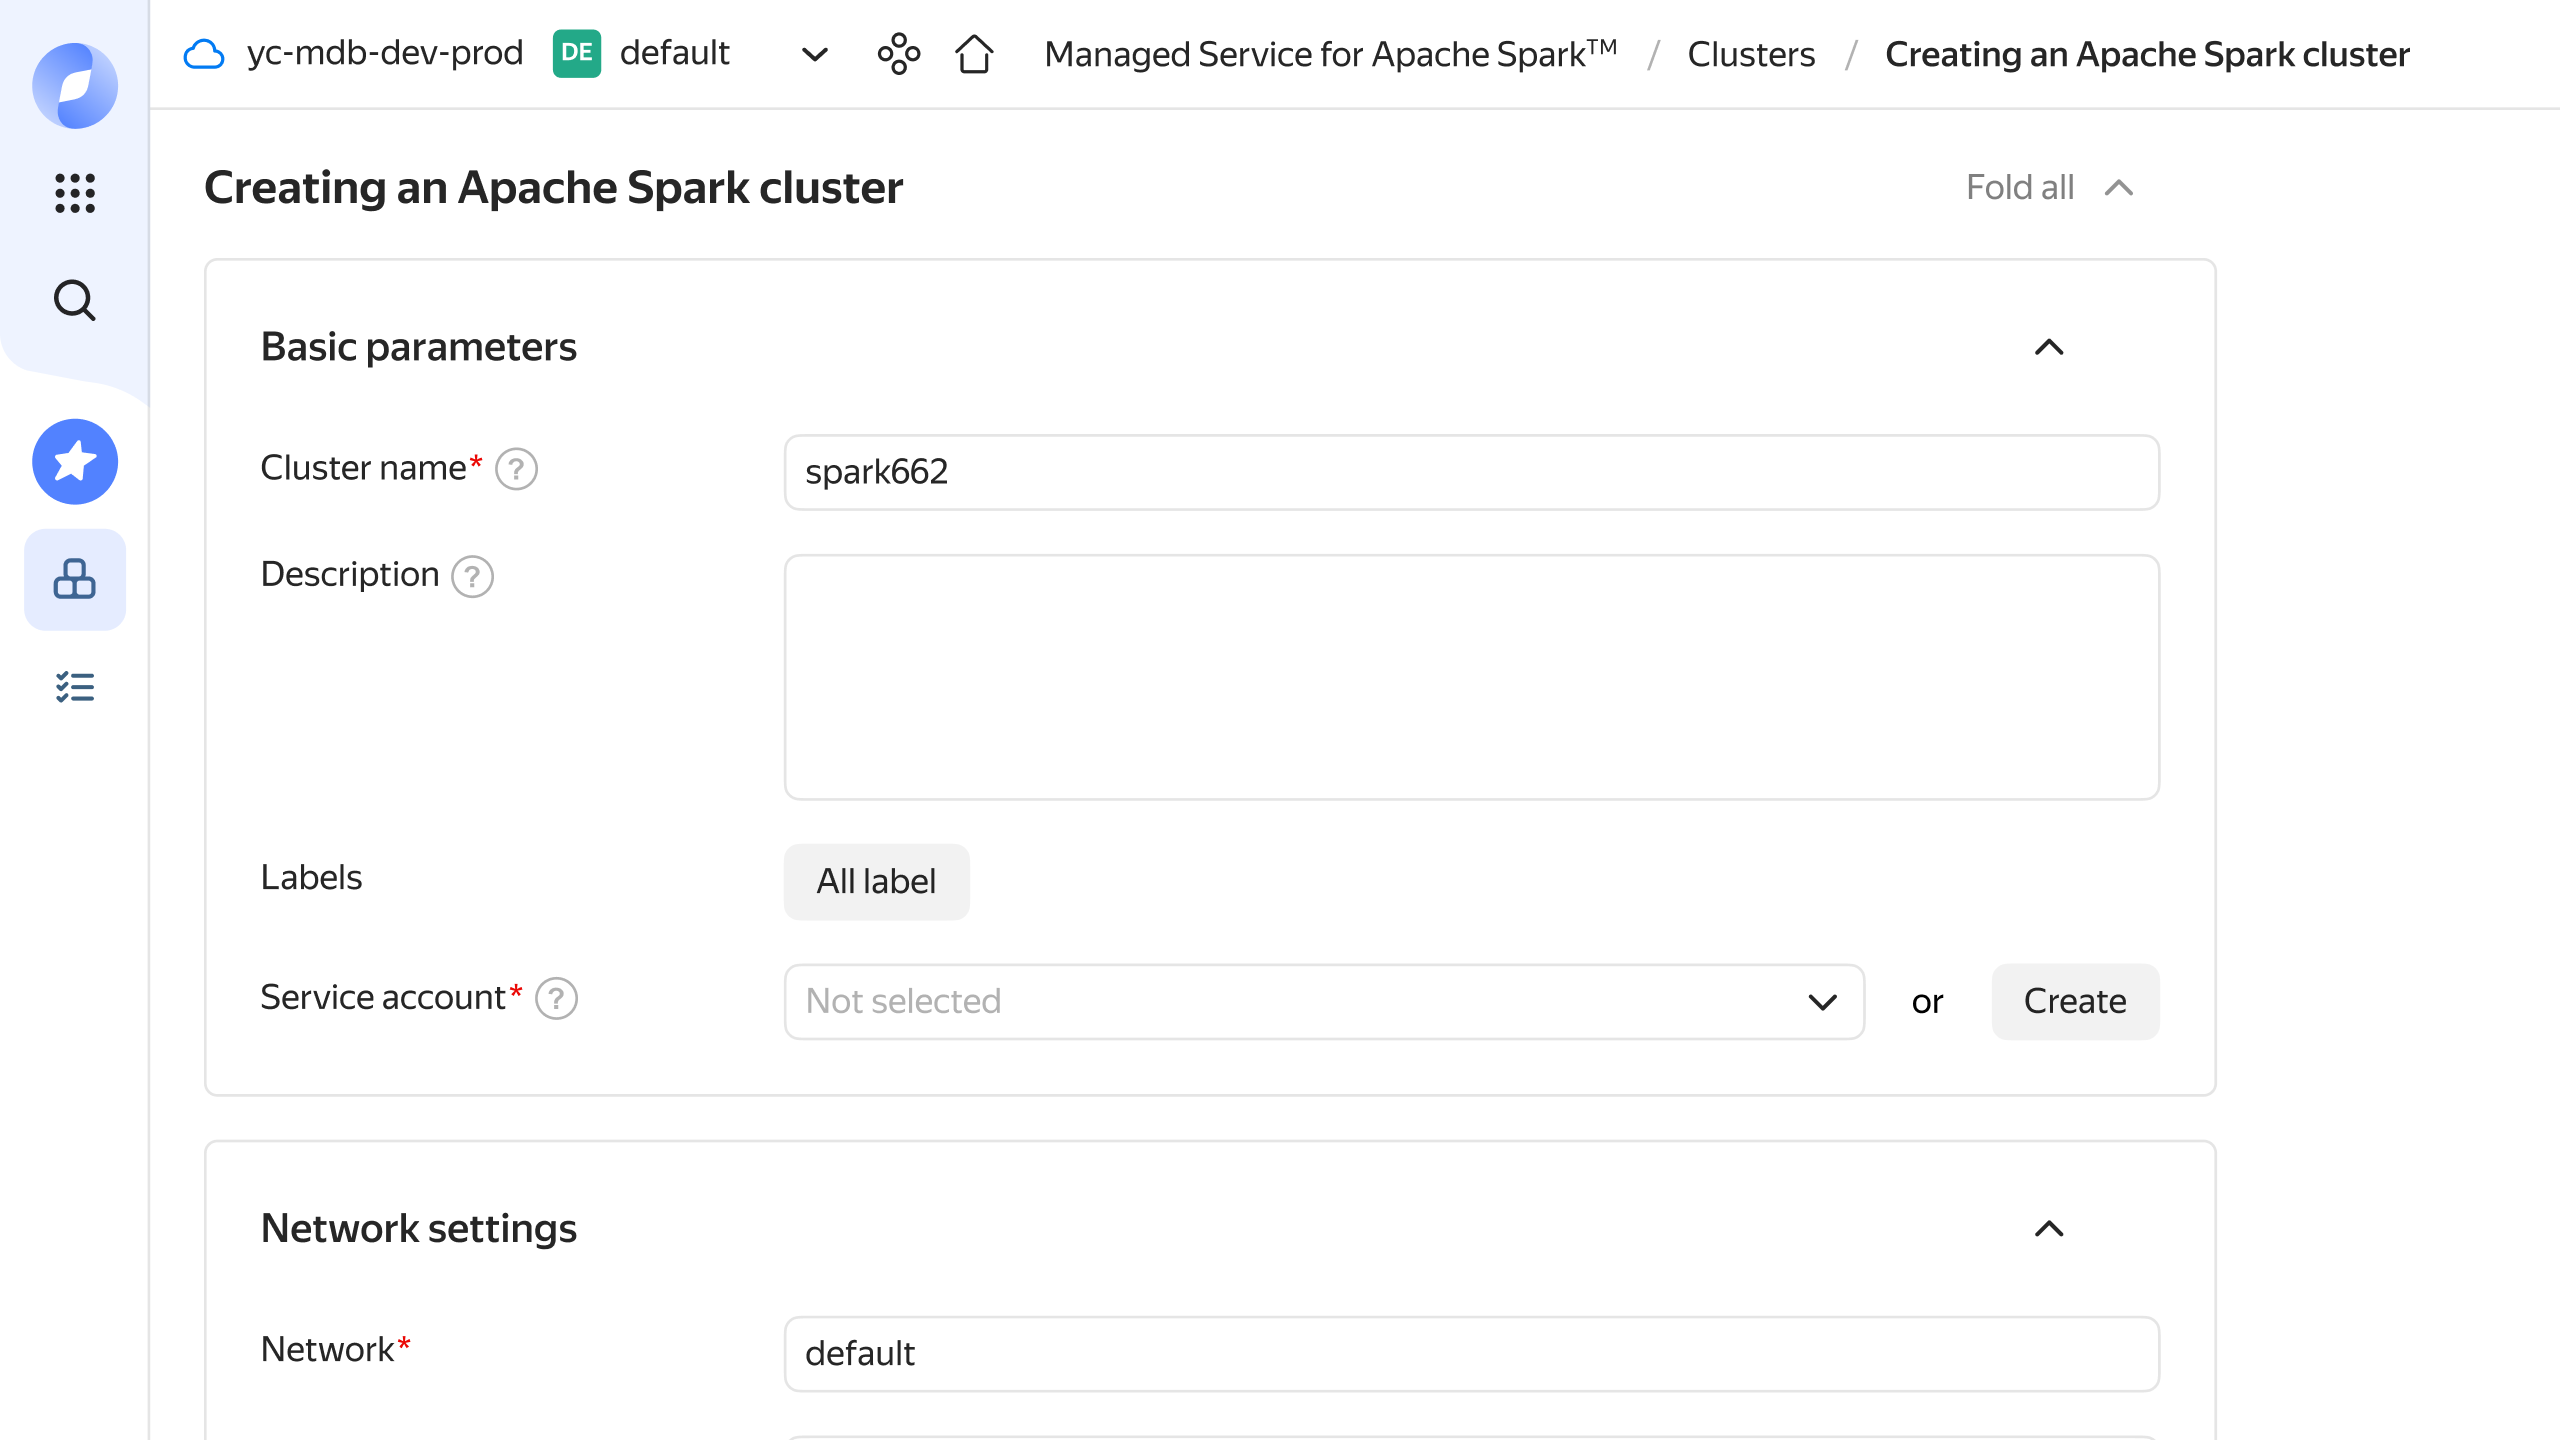Focus the Description text area
Screen dimensions: 2560x1440
pos(1472,677)
